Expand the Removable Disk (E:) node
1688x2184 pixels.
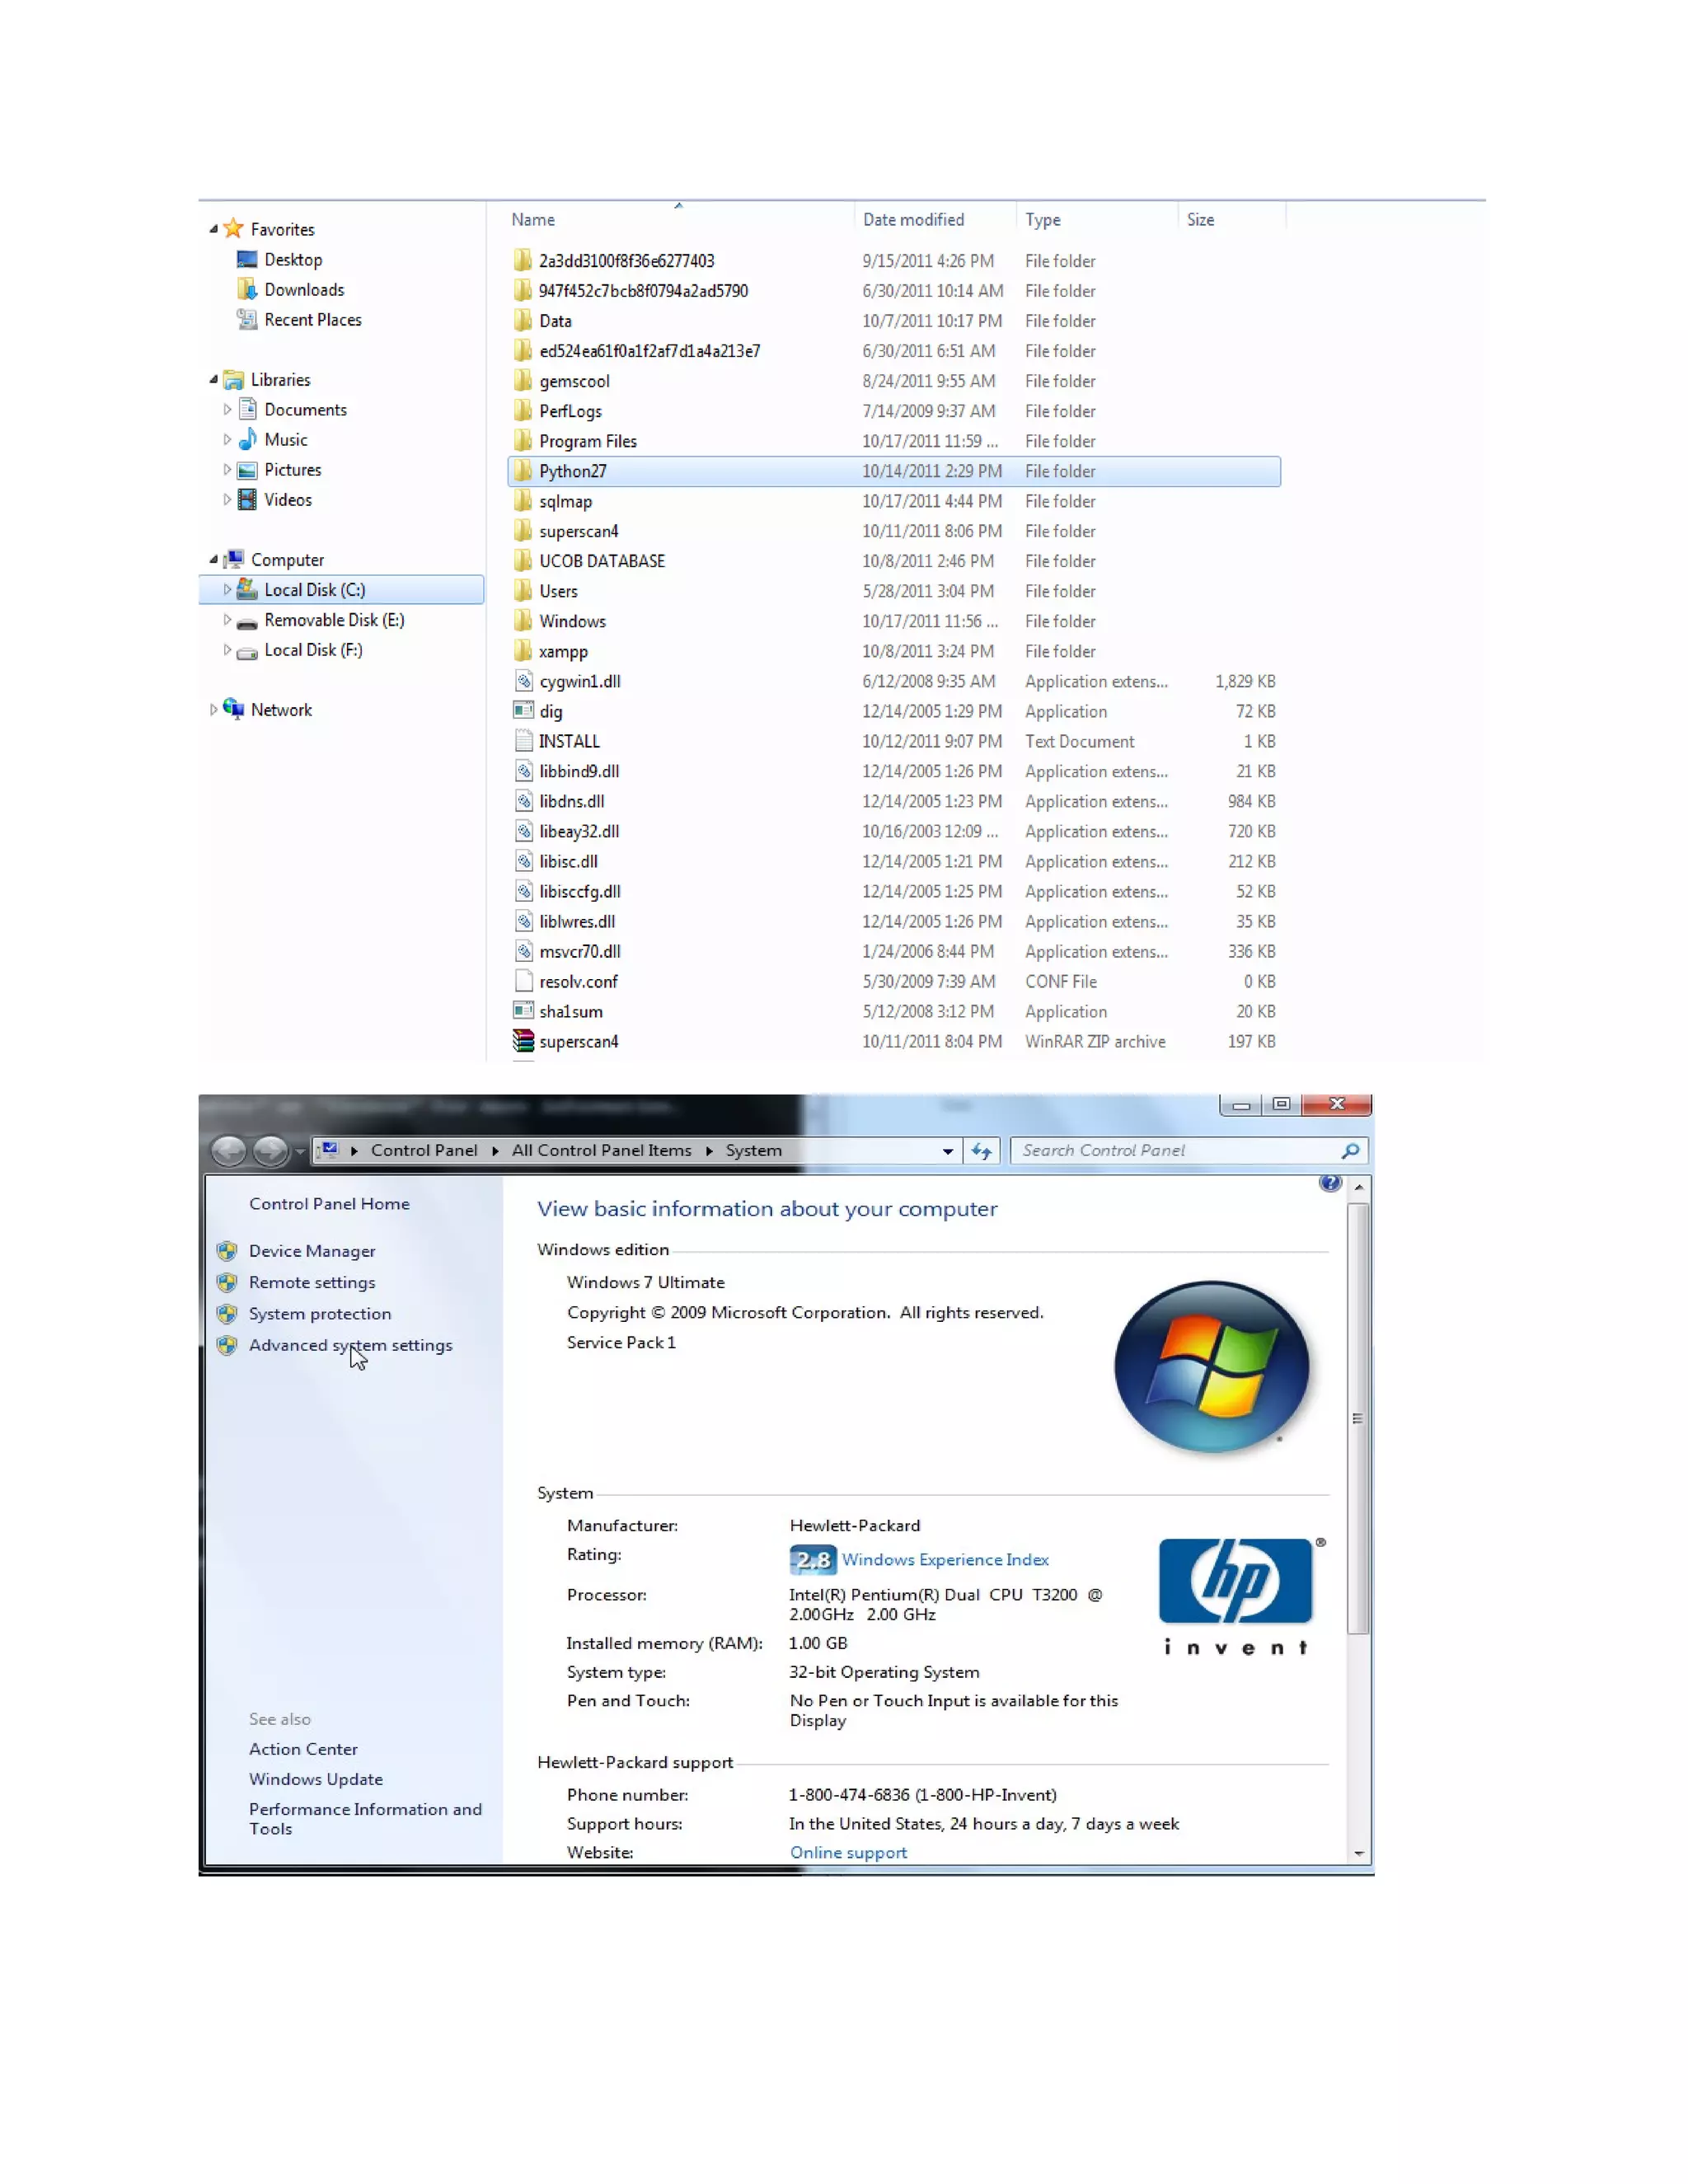(227, 619)
